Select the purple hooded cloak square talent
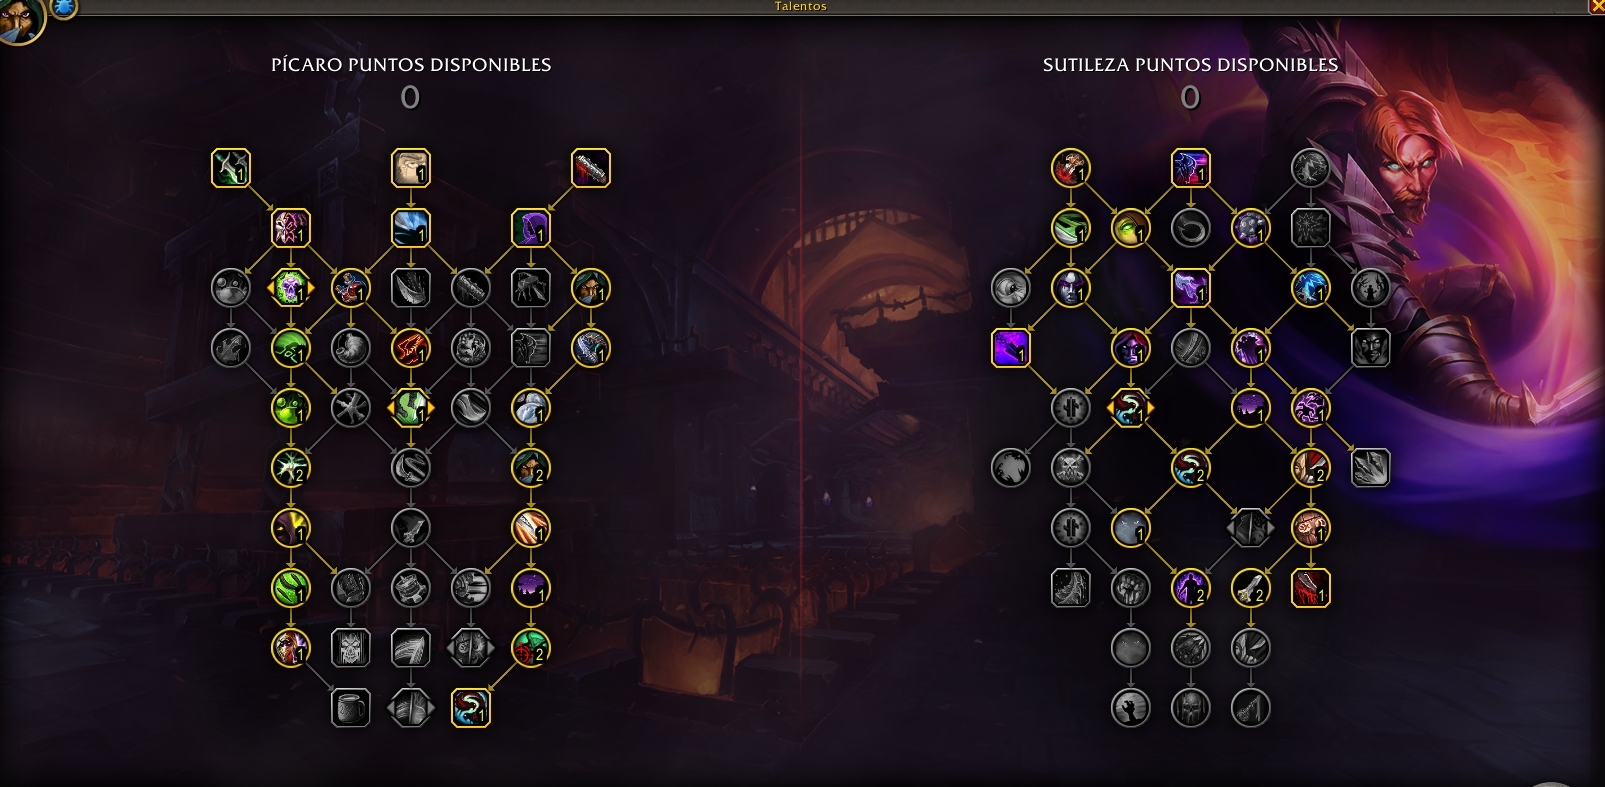 click(530, 228)
